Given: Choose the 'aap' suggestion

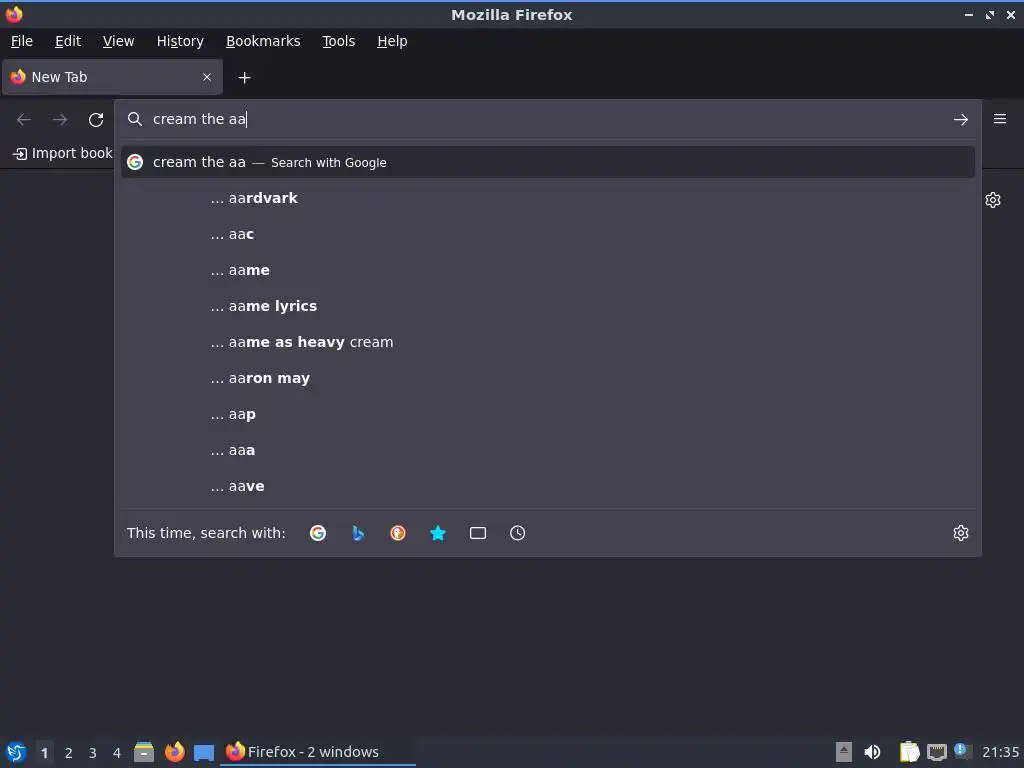Looking at the screenshot, I should [x=547, y=414].
